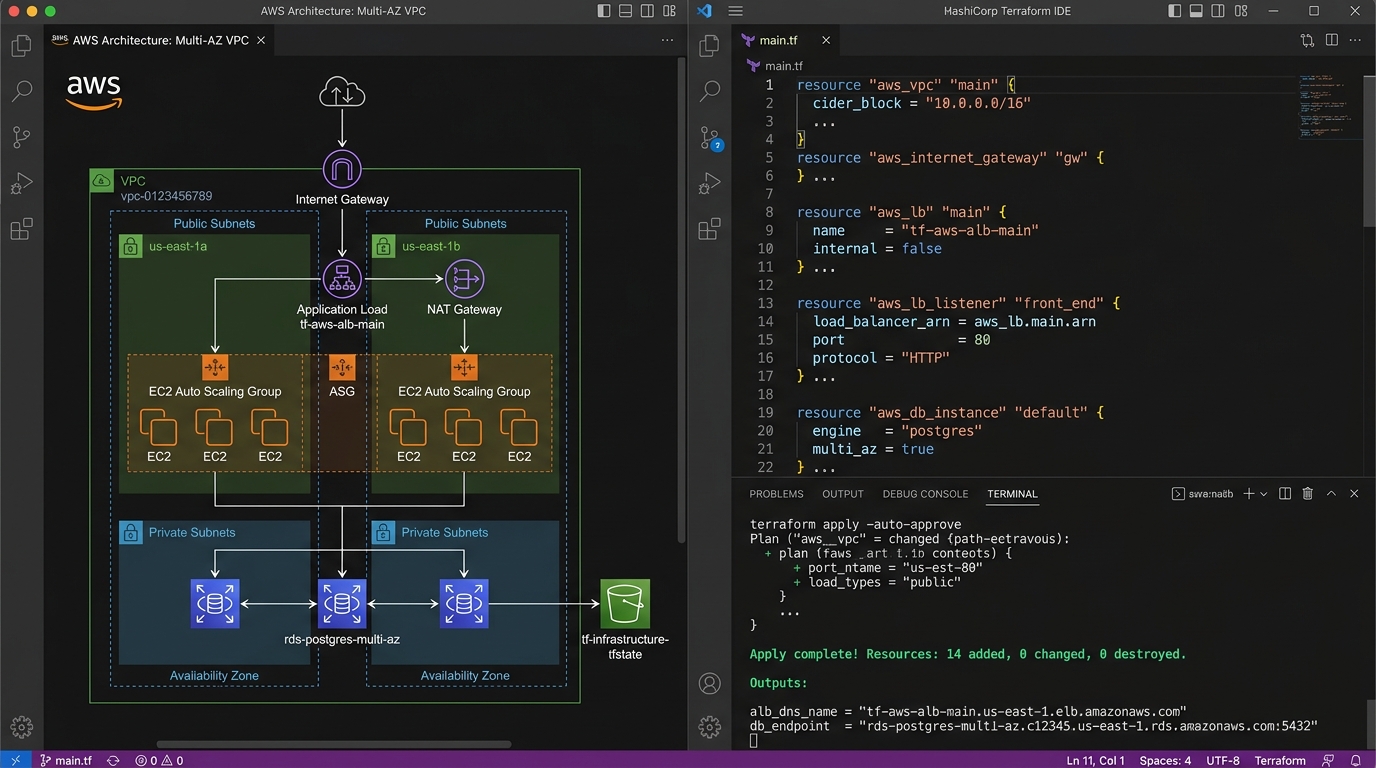The image size is (1376, 768).
Task: Open Explorer in the Terraform IDE window
Action: tap(710, 46)
